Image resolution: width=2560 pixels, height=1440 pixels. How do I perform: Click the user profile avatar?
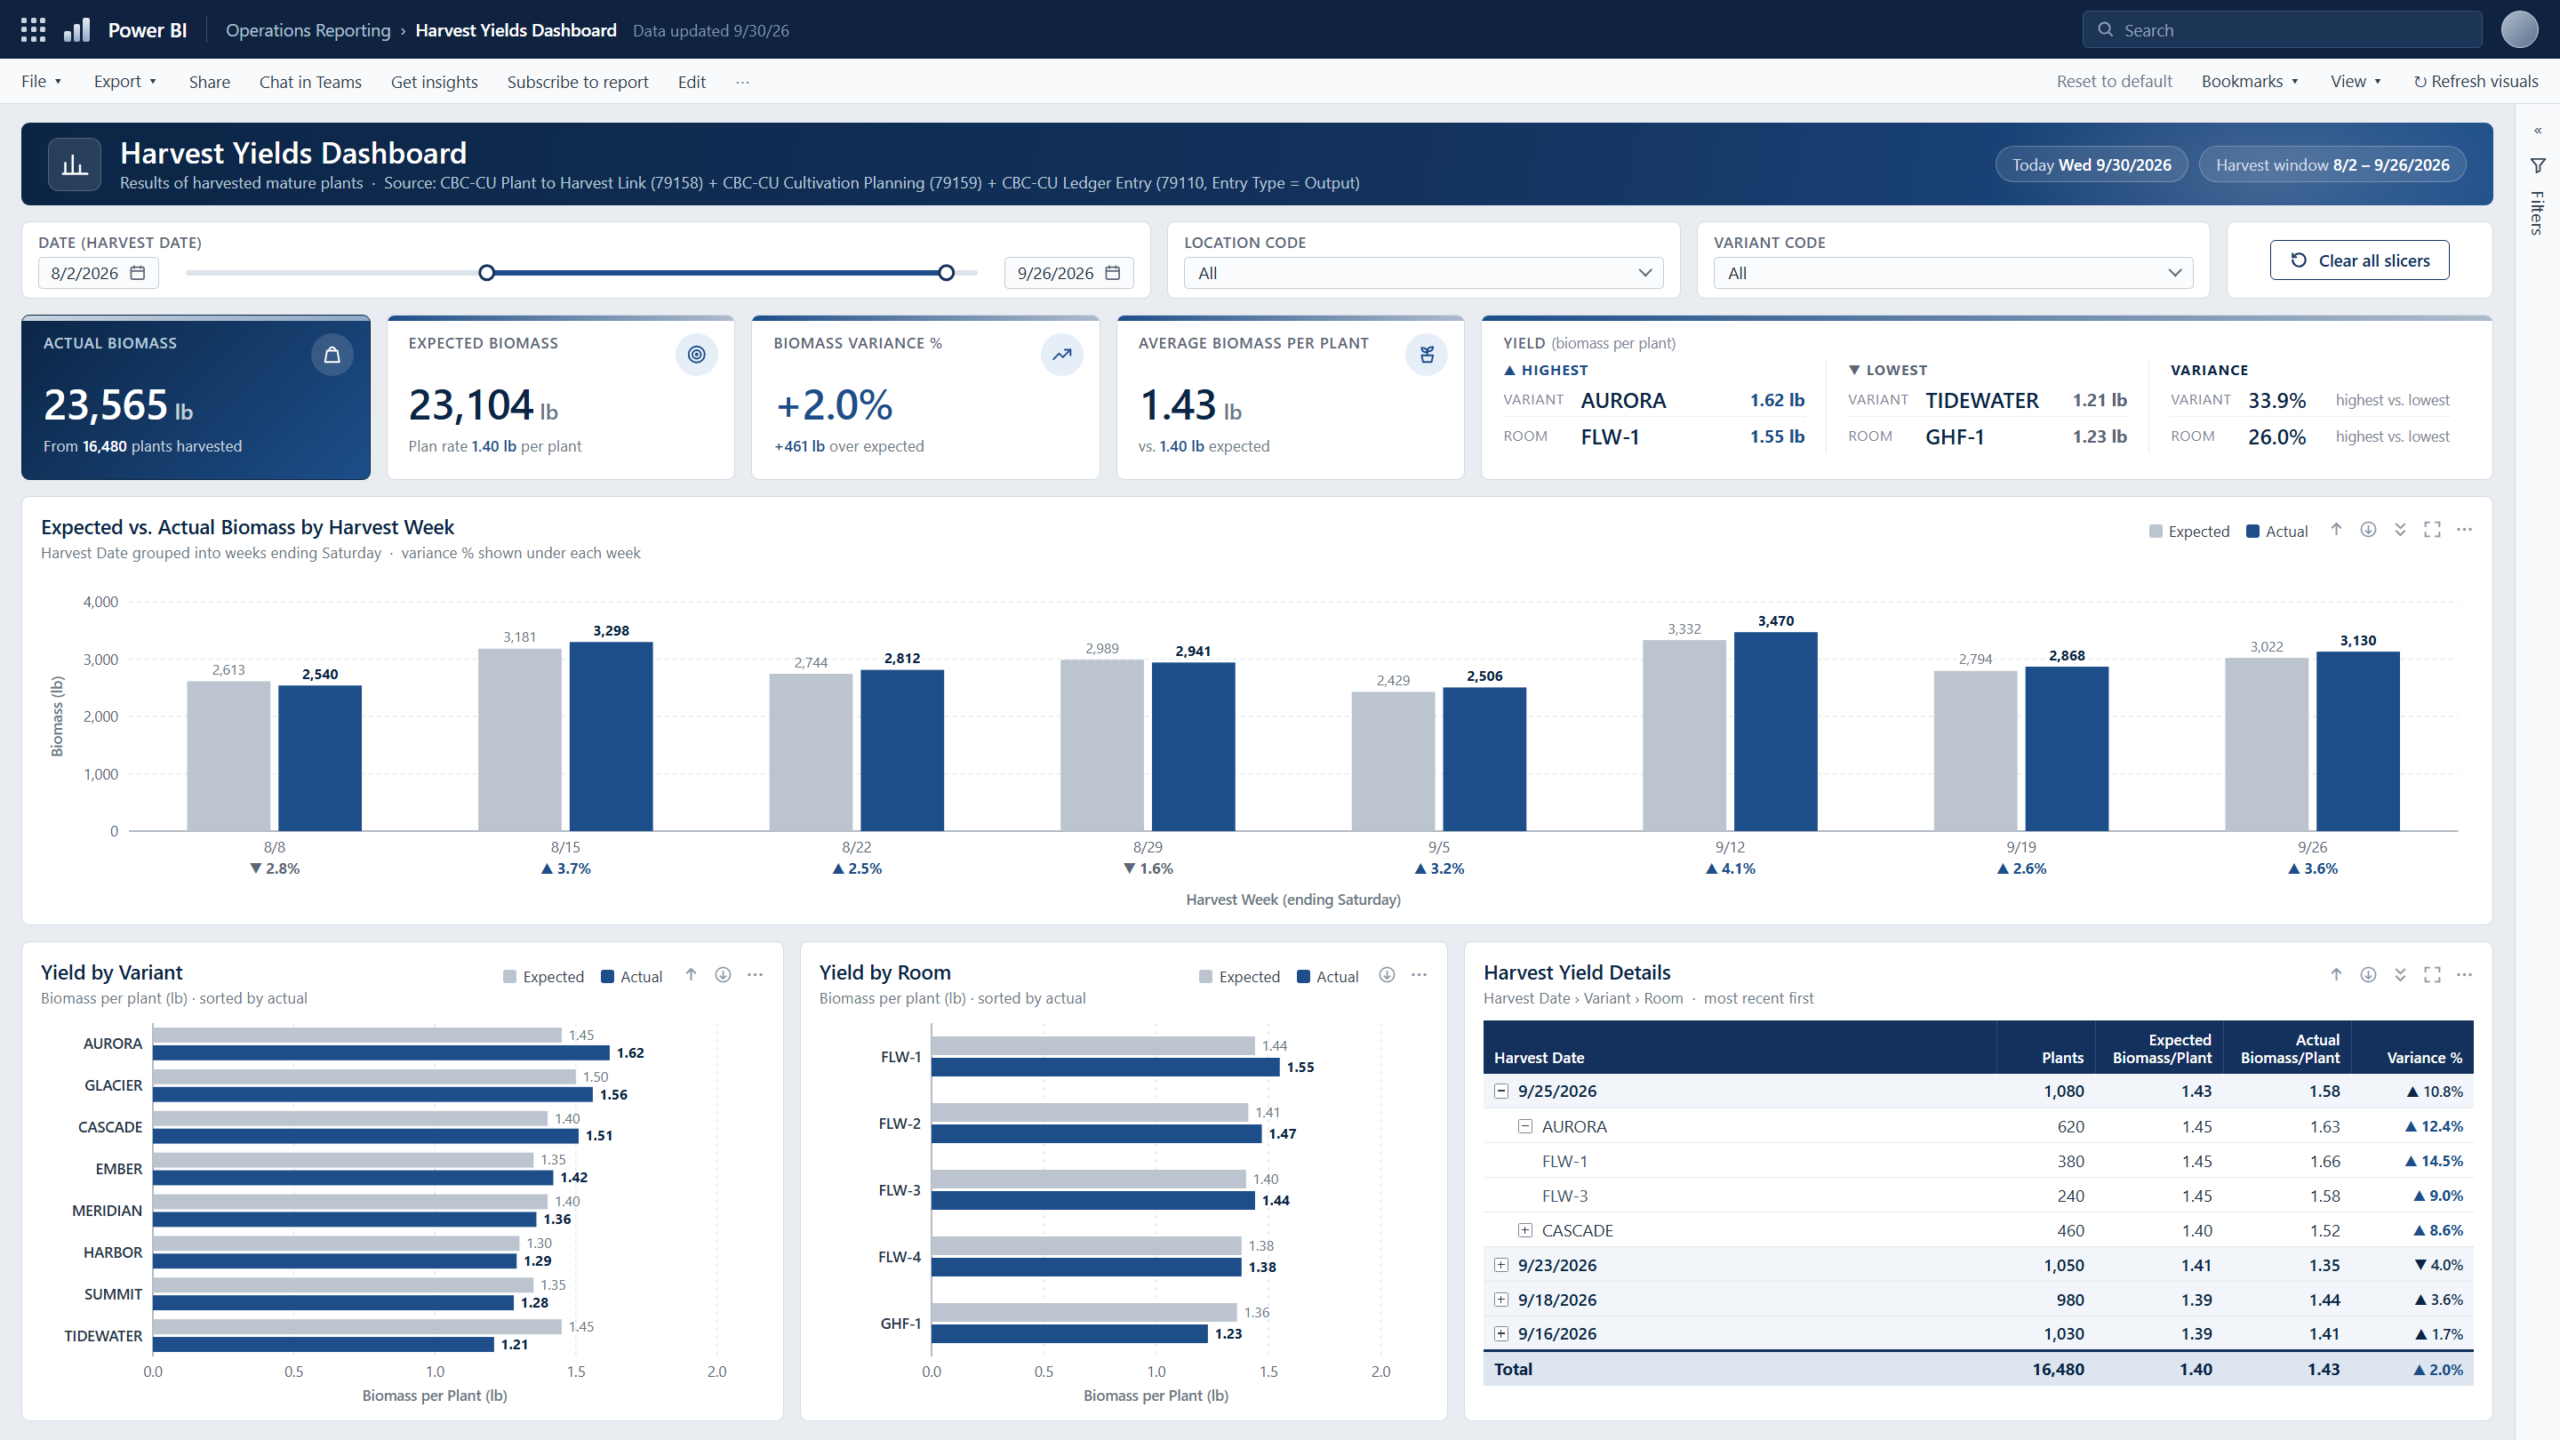(x=2519, y=30)
